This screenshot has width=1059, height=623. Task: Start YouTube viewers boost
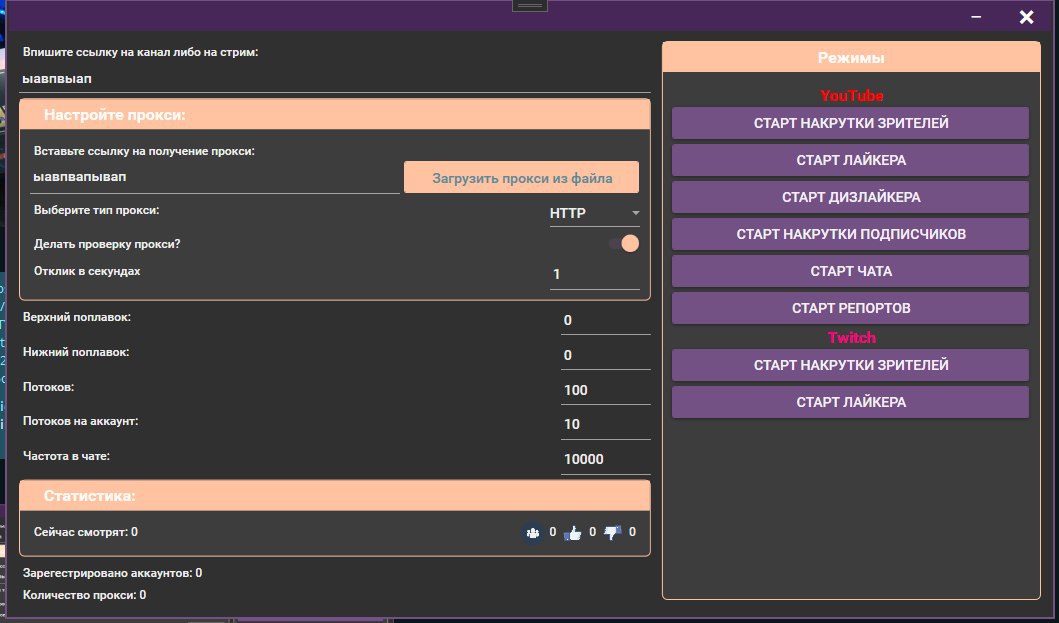(850, 123)
